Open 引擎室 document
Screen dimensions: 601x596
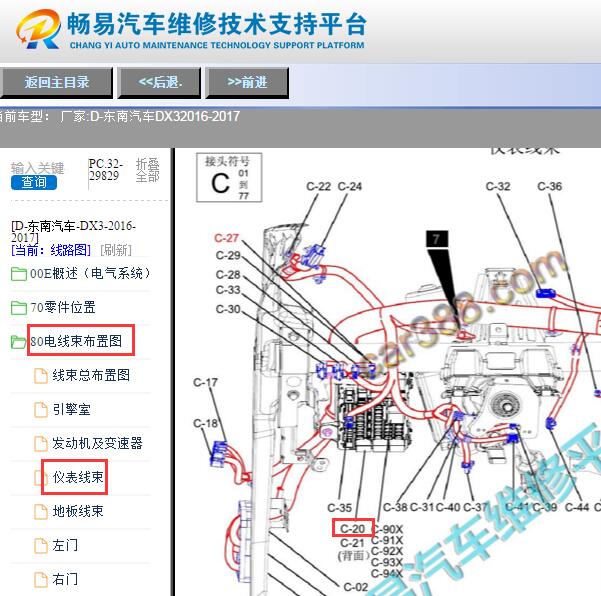pyautogui.click(x=72, y=409)
